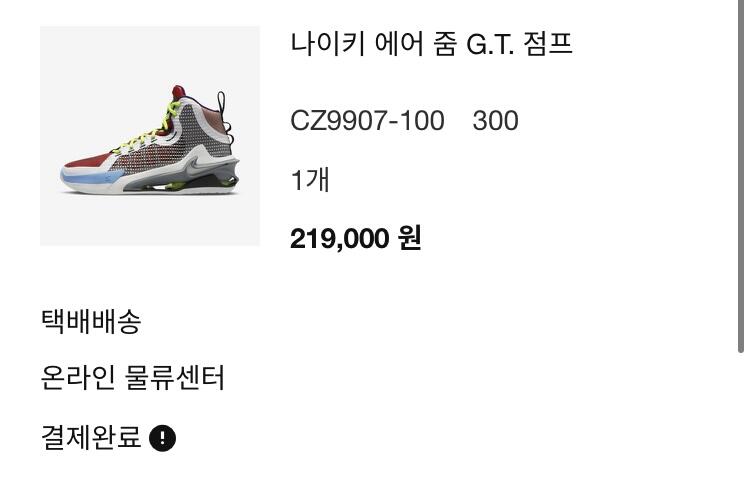Click the 결제완료 payment status text
This screenshot has width=750, height=486.
click(x=91, y=437)
